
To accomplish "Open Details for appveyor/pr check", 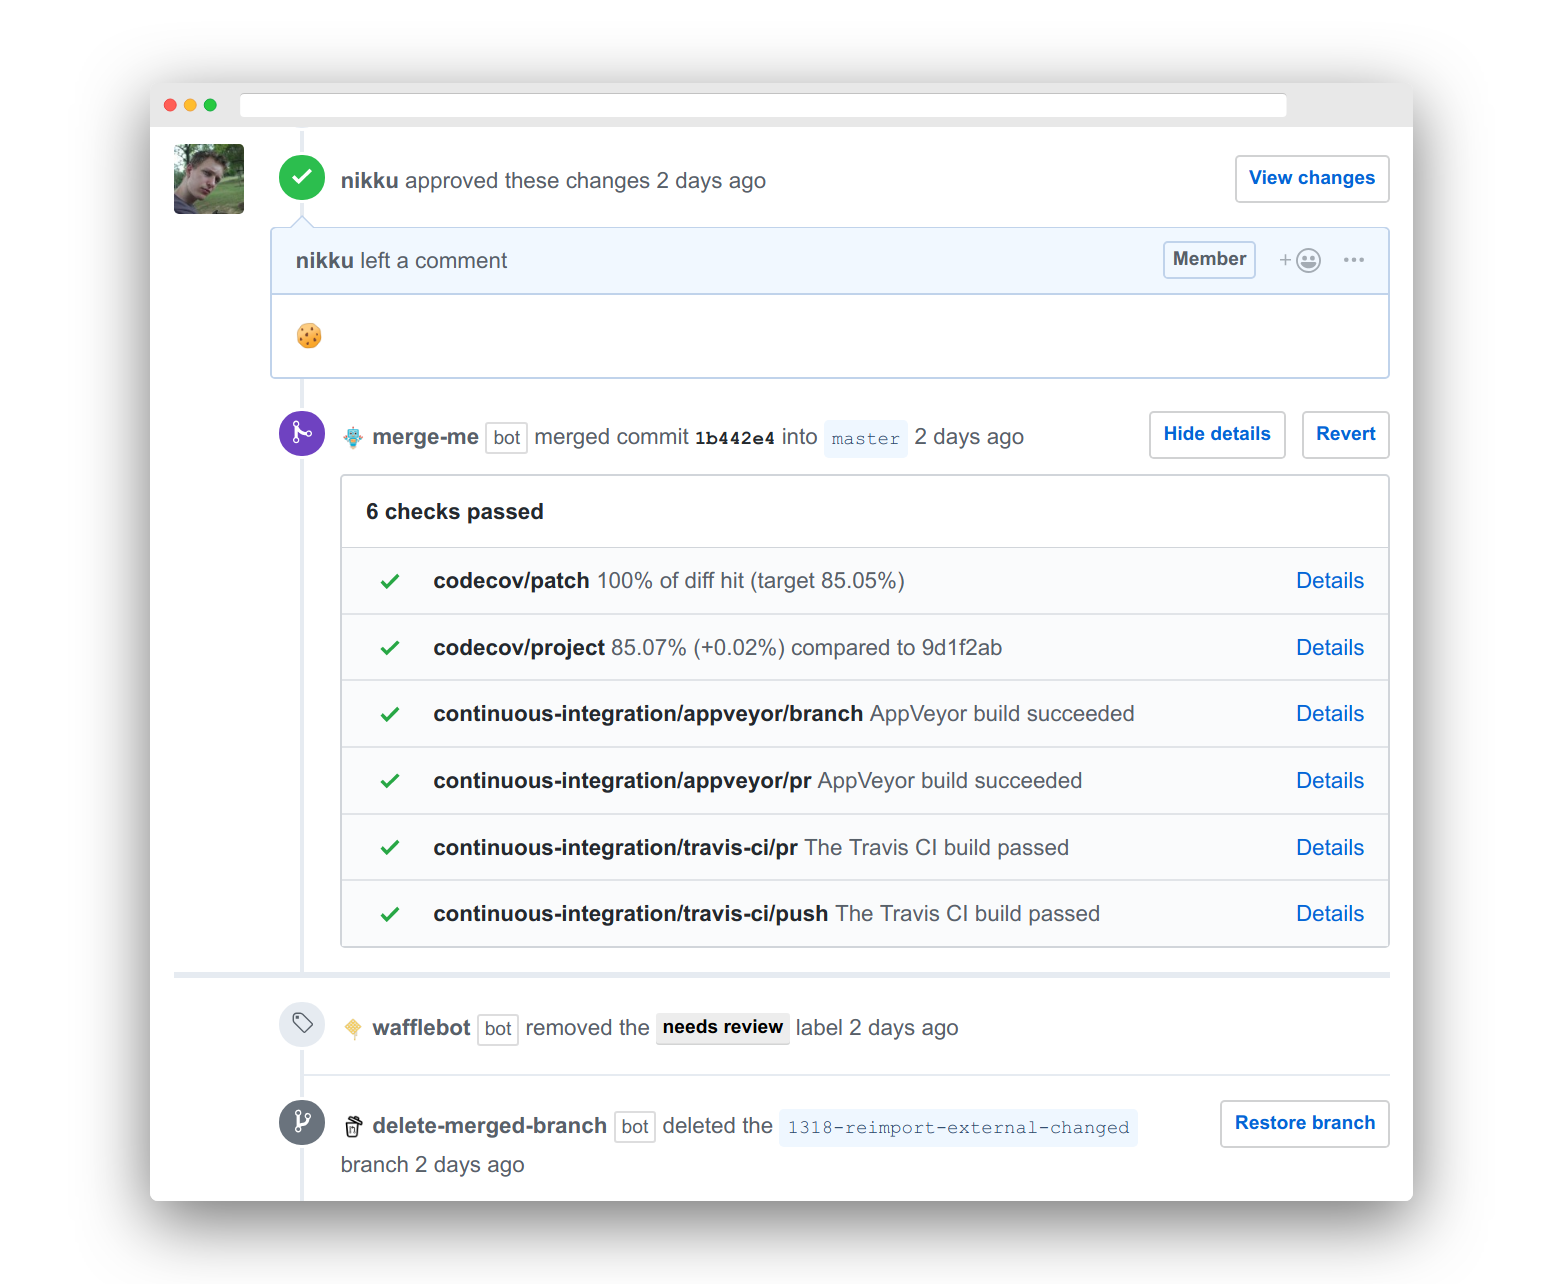I will click(1330, 781).
